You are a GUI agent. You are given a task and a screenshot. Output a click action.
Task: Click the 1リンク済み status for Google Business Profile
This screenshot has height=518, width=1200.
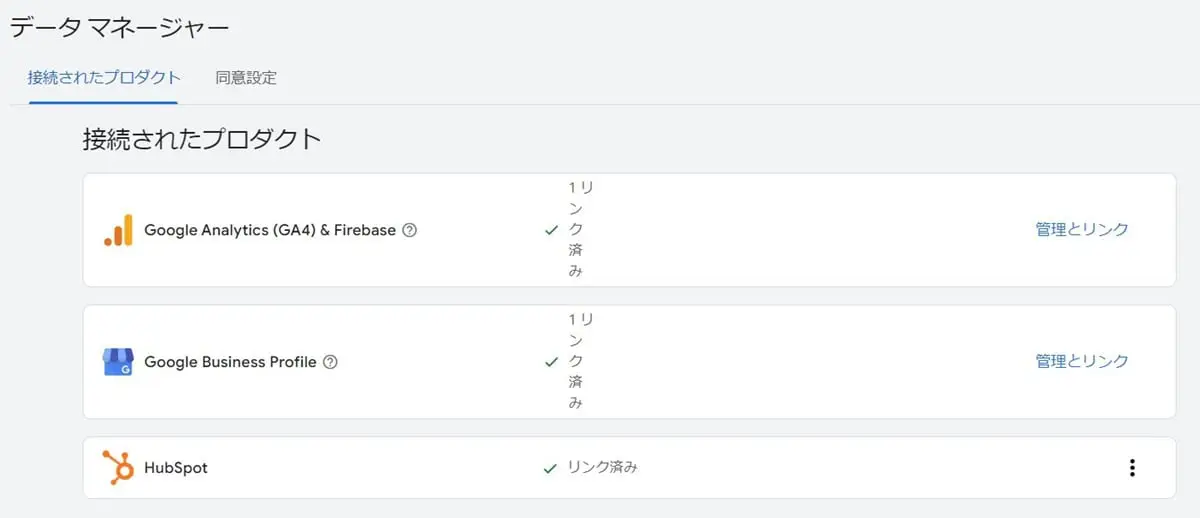tap(581, 361)
